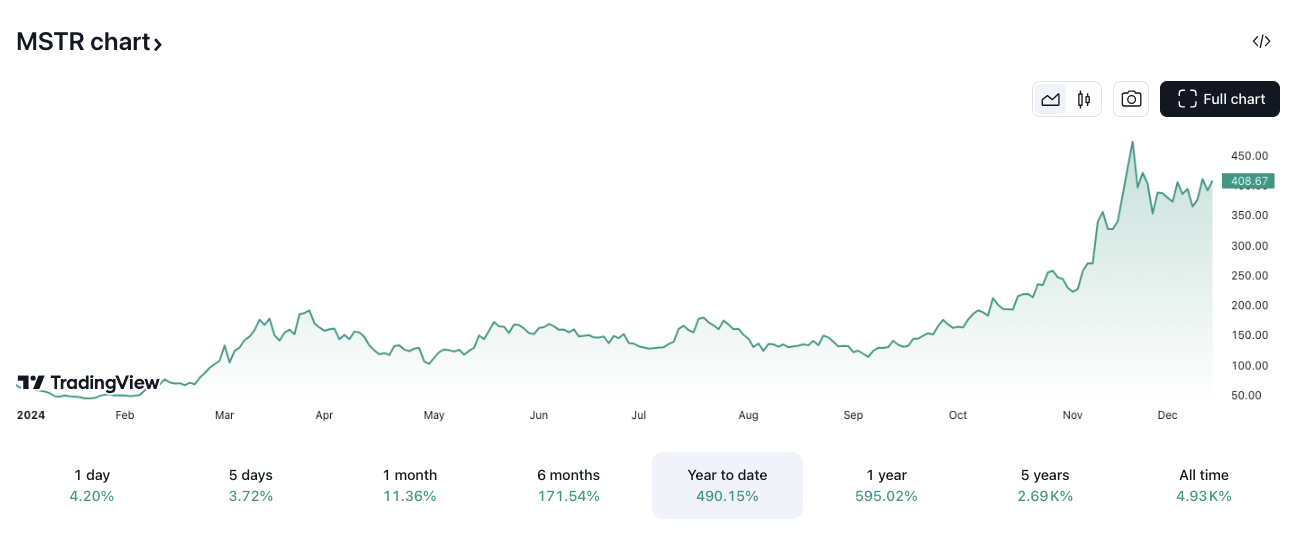Select the Year to date range
The image size is (1293, 534).
click(x=727, y=485)
